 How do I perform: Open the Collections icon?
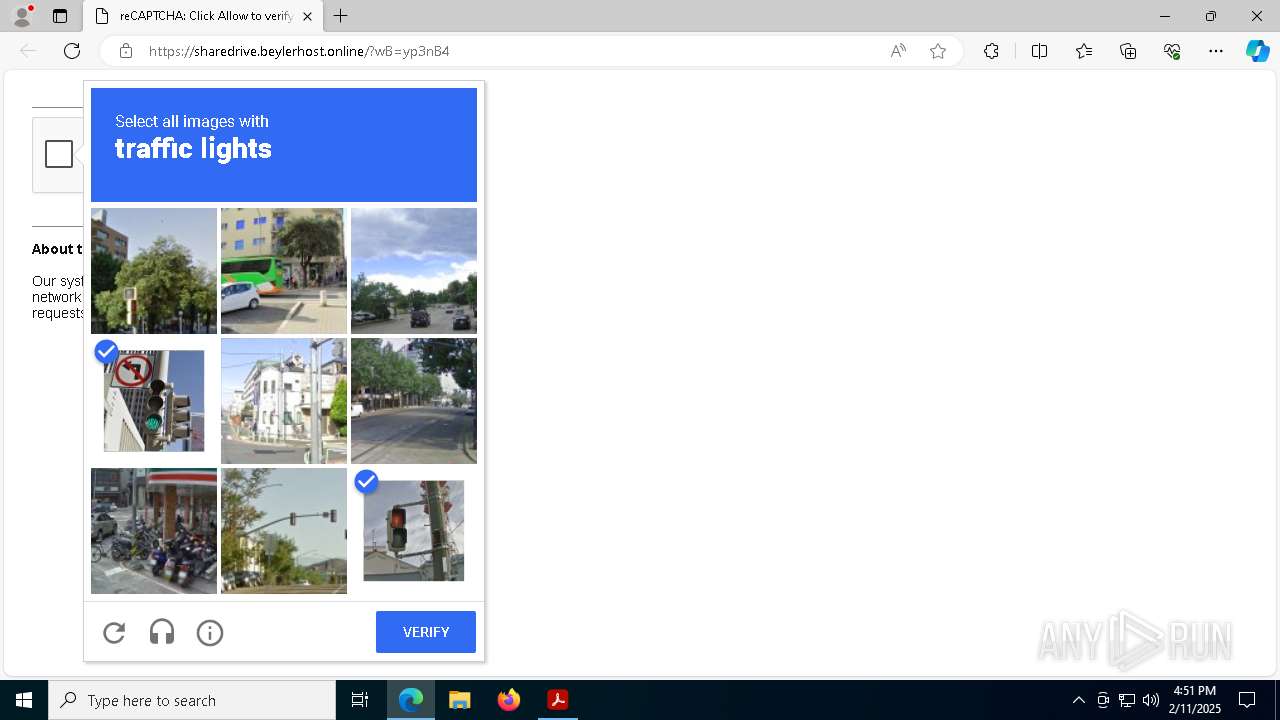coord(1128,51)
